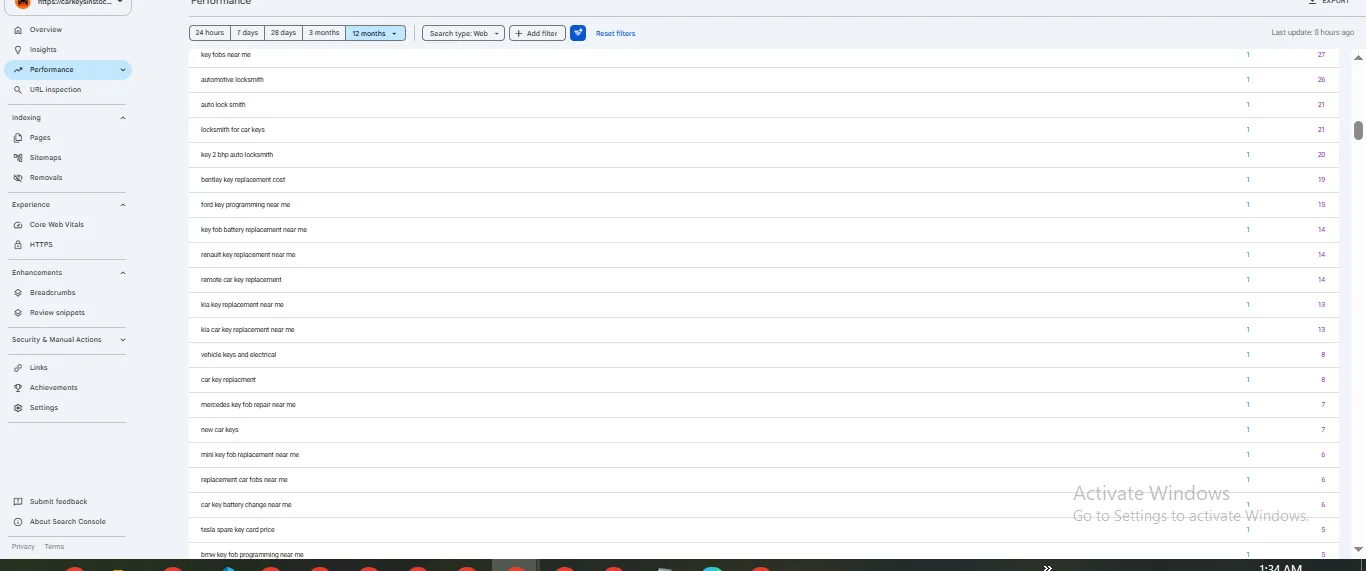Select query 'car key replacment'
The image size is (1366, 571).
[228, 380]
